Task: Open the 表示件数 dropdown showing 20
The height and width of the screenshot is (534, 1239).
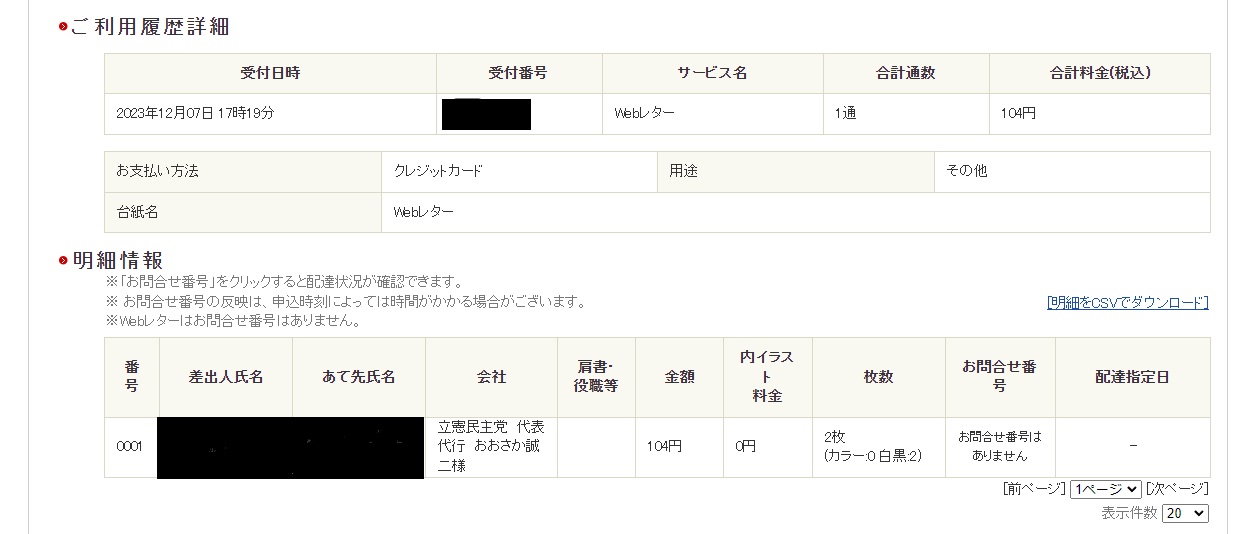Action: click(x=1186, y=513)
